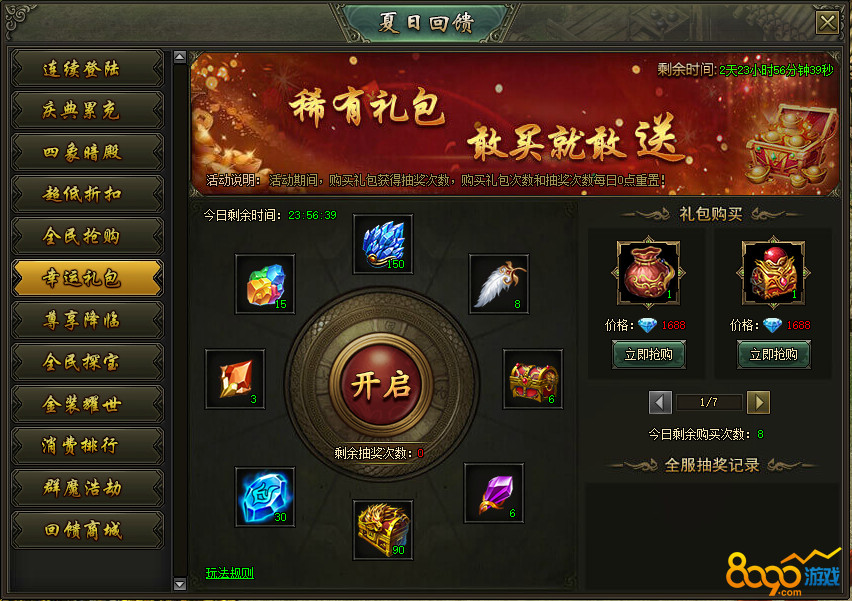852x601 pixels.
Task: Open the 玩法规则 rules link
Action: [230, 573]
